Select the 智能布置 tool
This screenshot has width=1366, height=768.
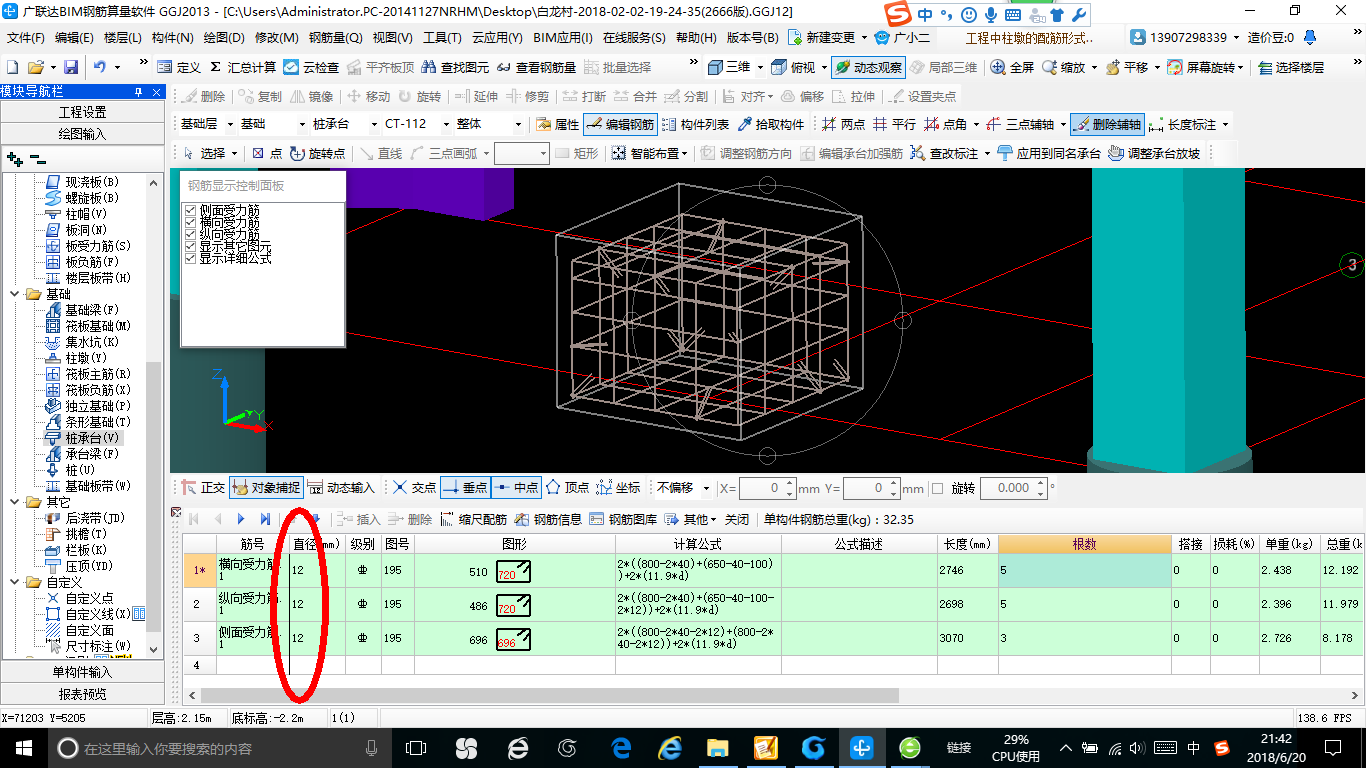coord(650,153)
